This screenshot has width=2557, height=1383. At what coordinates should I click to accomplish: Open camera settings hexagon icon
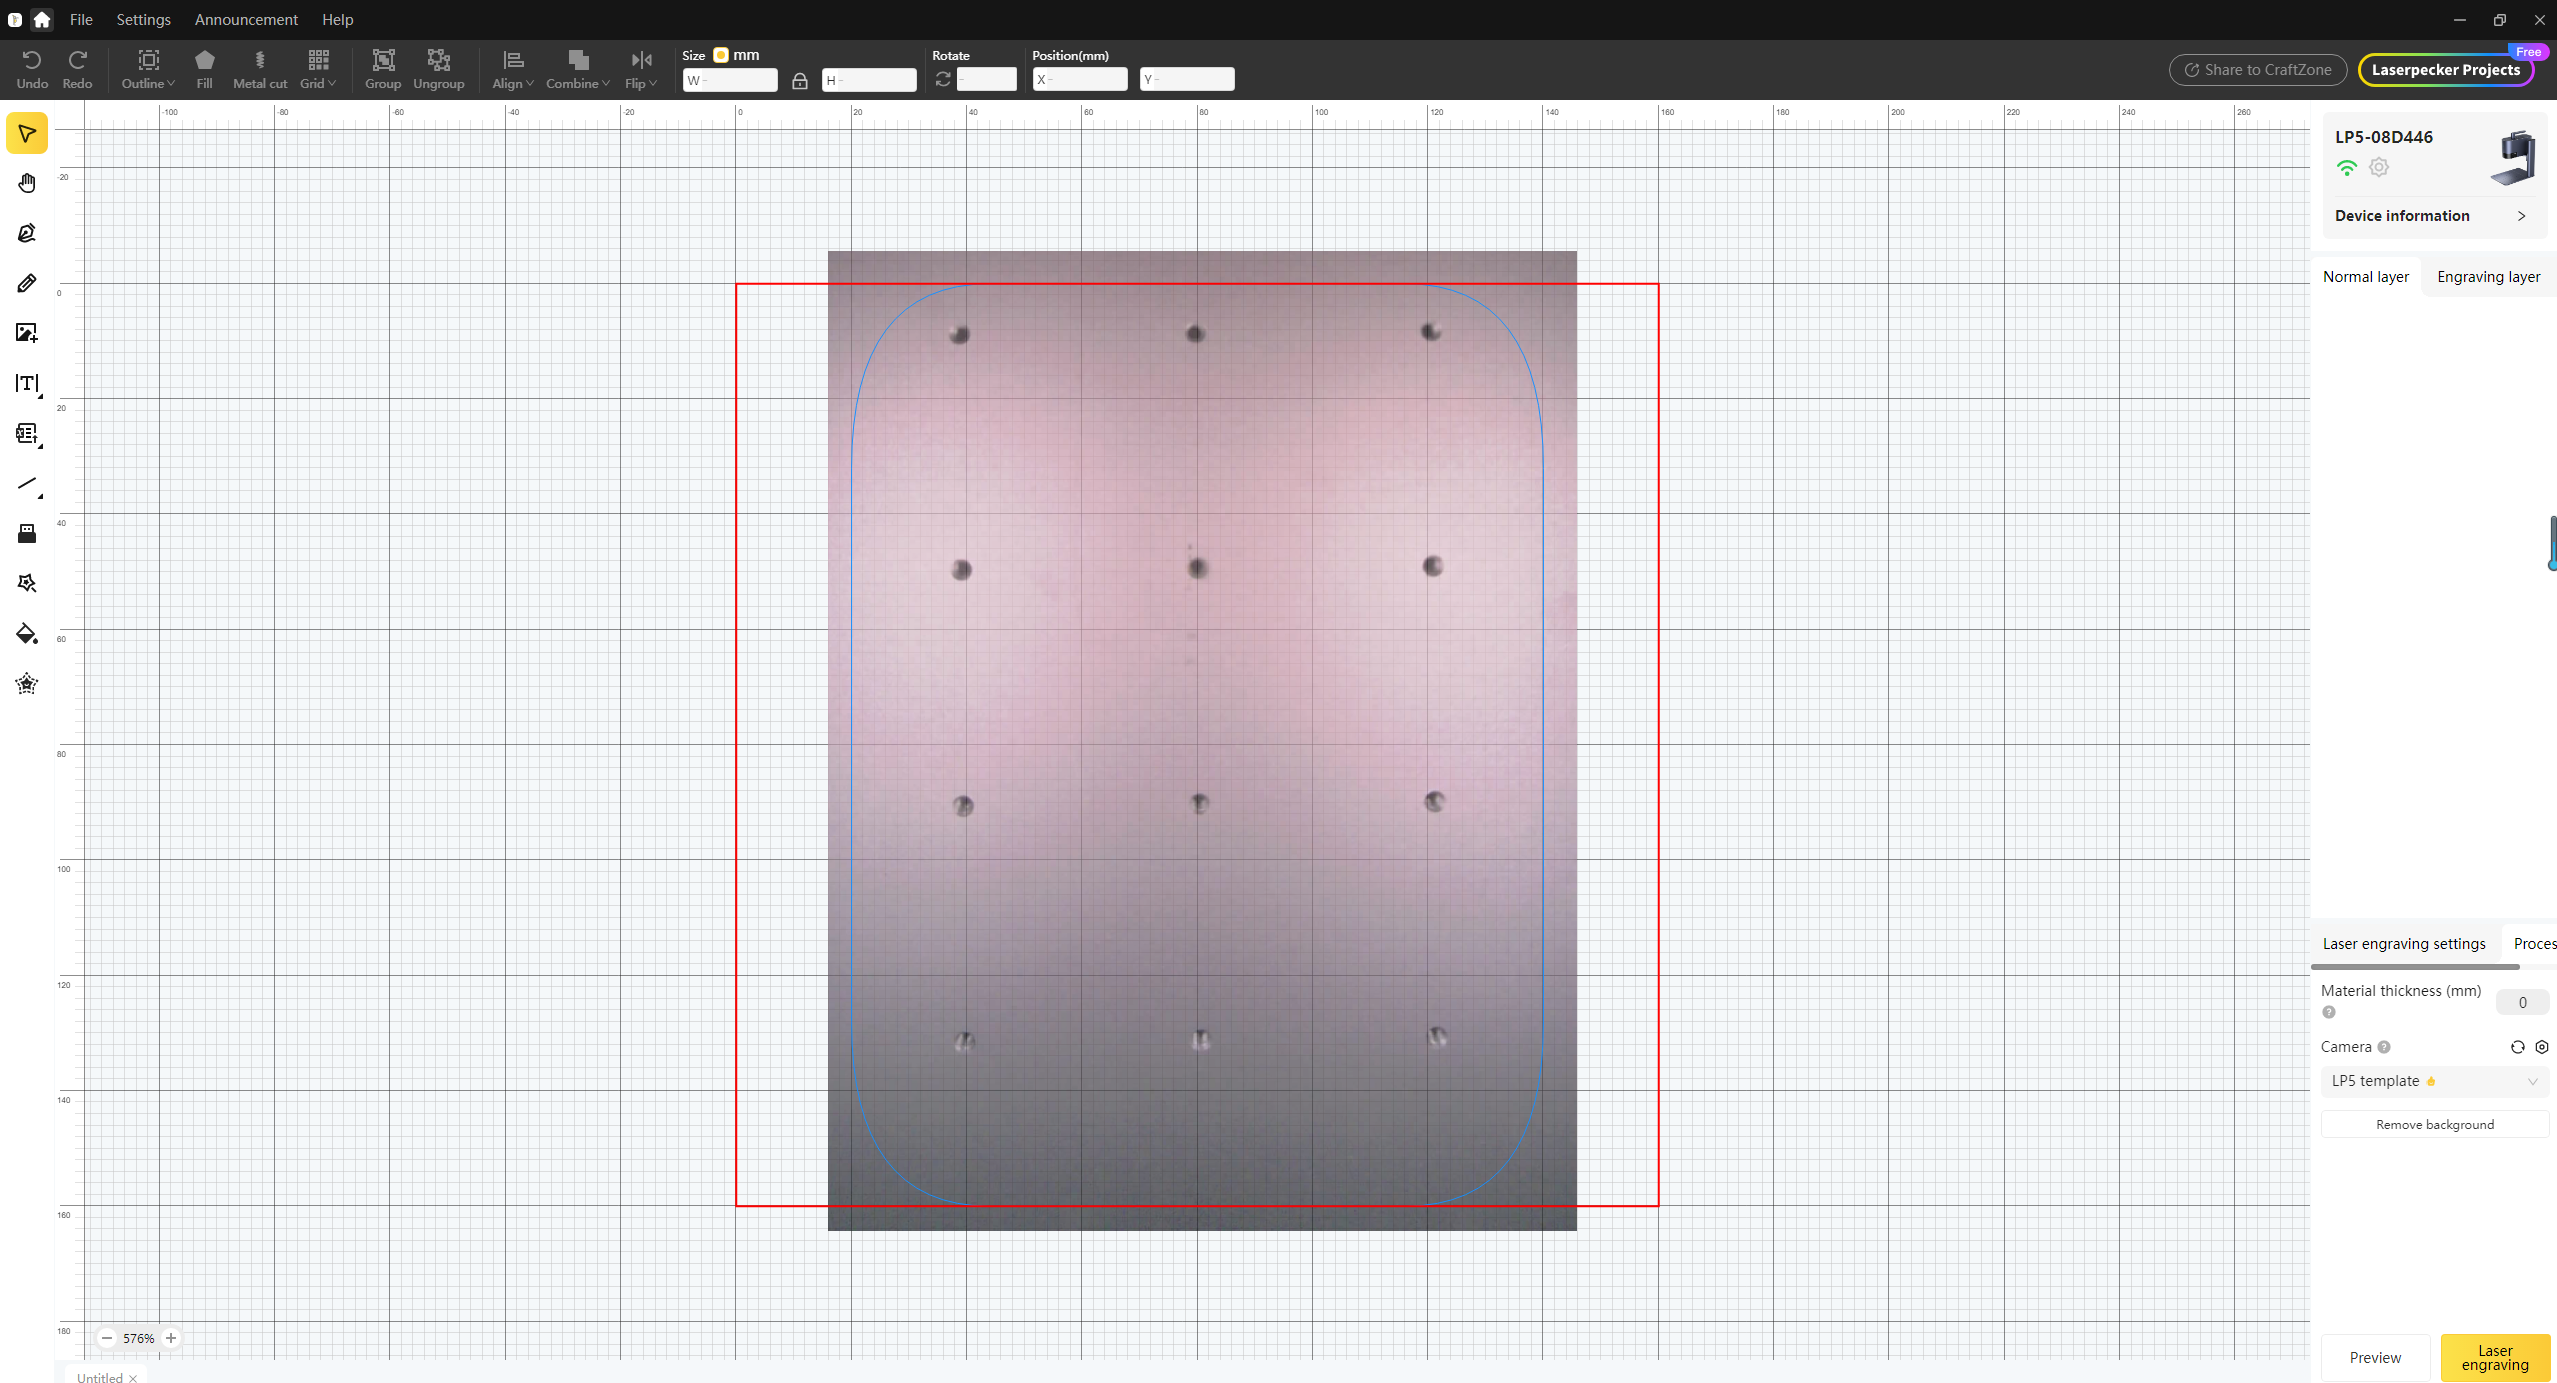tap(2541, 1047)
